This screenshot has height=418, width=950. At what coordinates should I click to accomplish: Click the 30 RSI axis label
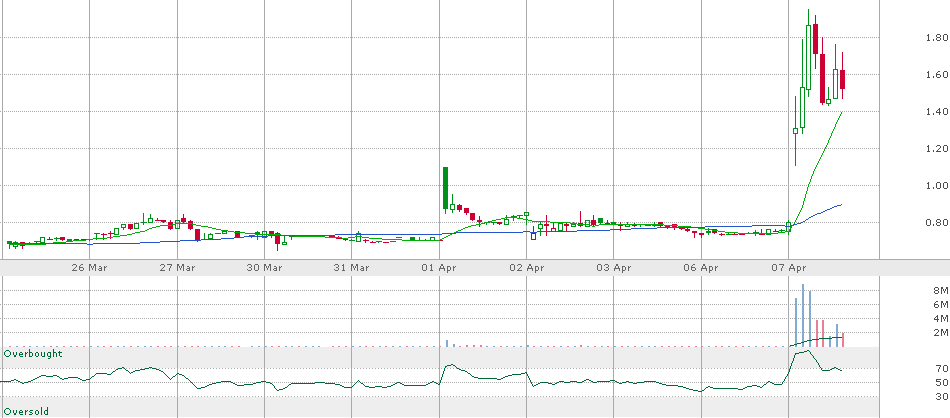(942, 396)
